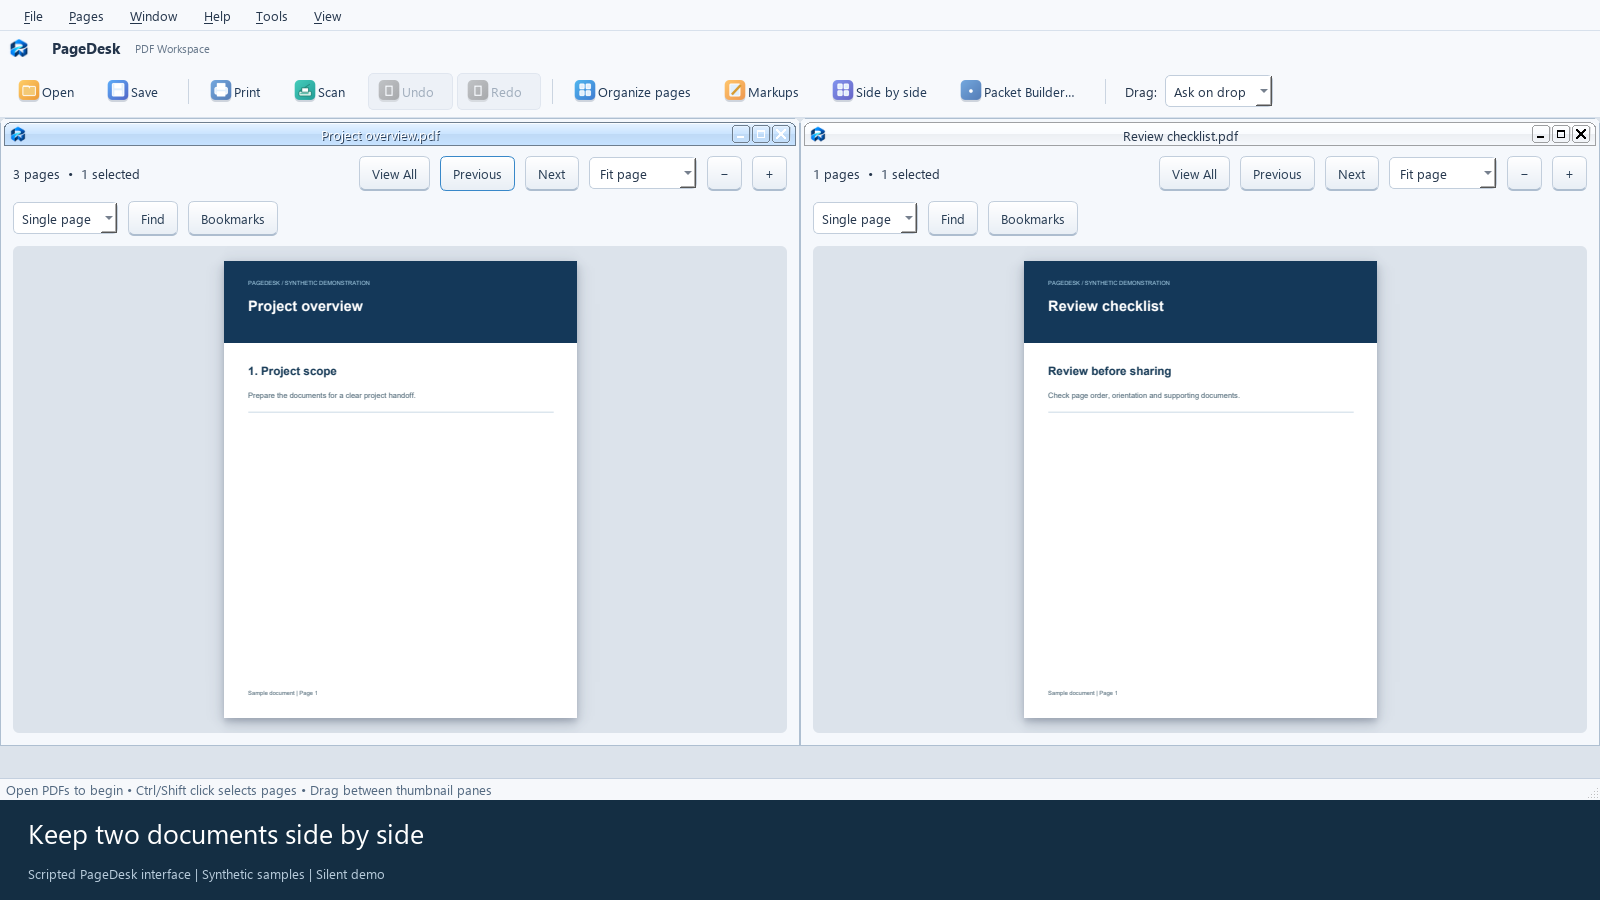Open Markups via its pencil icon
The width and height of the screenshot is (1600, 900).
coord(735,91)
